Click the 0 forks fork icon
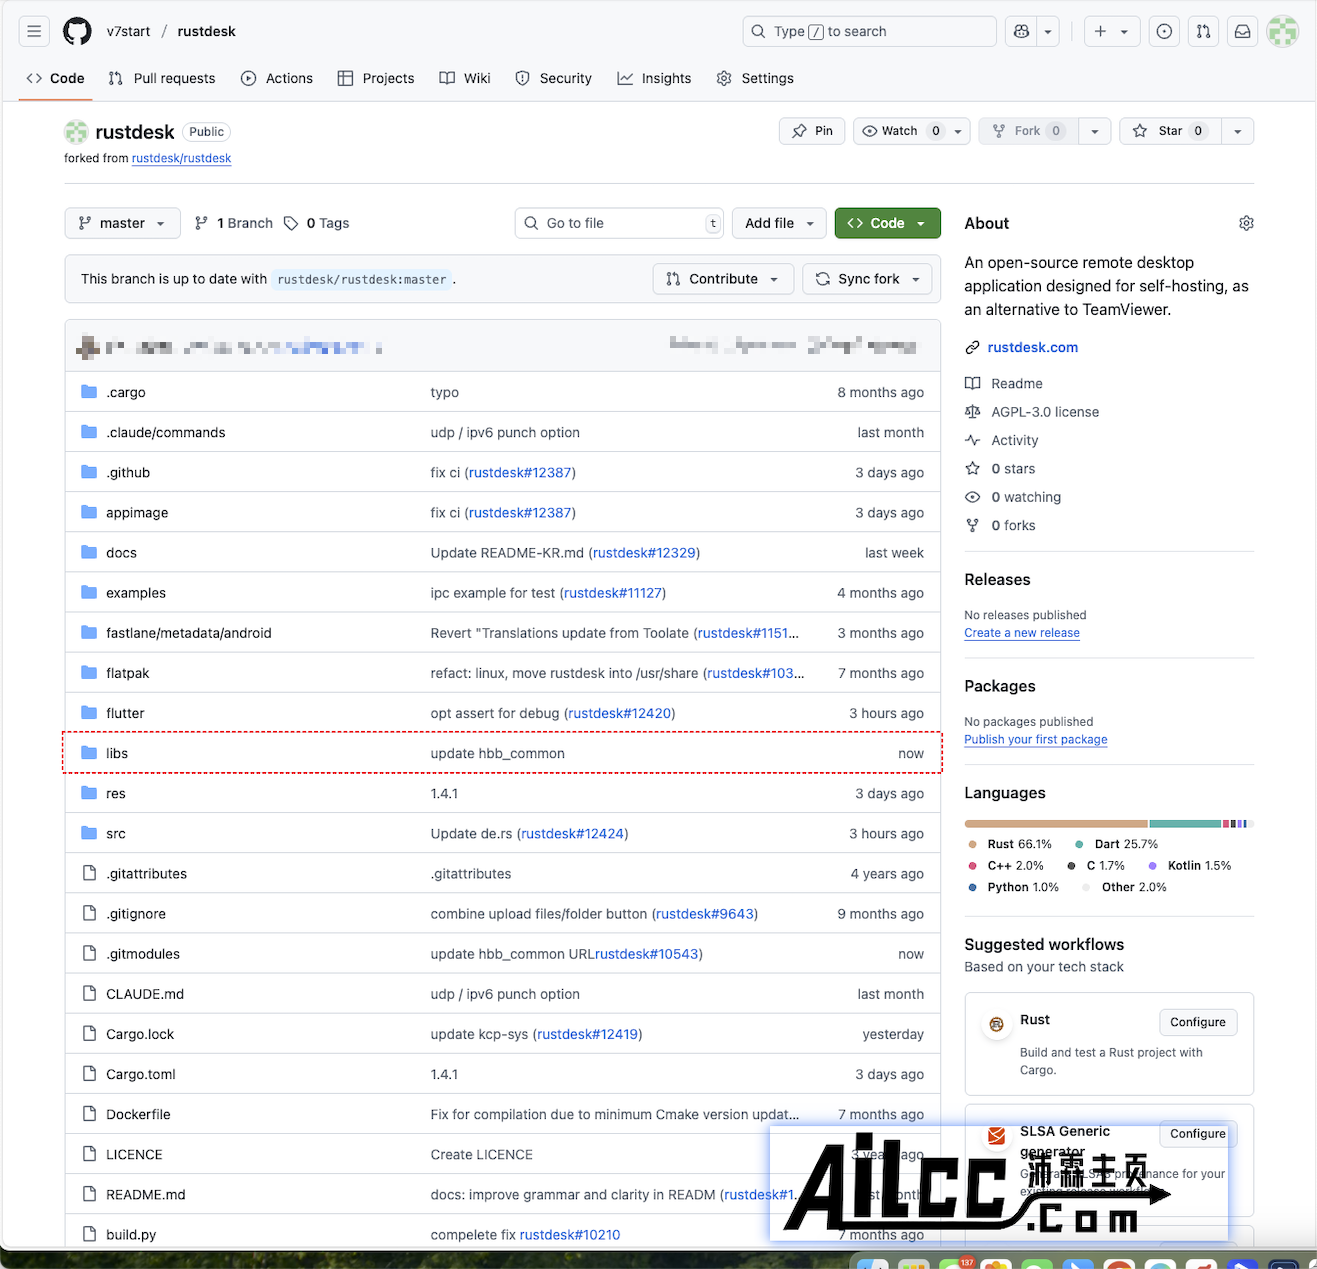 click(972, 525)
